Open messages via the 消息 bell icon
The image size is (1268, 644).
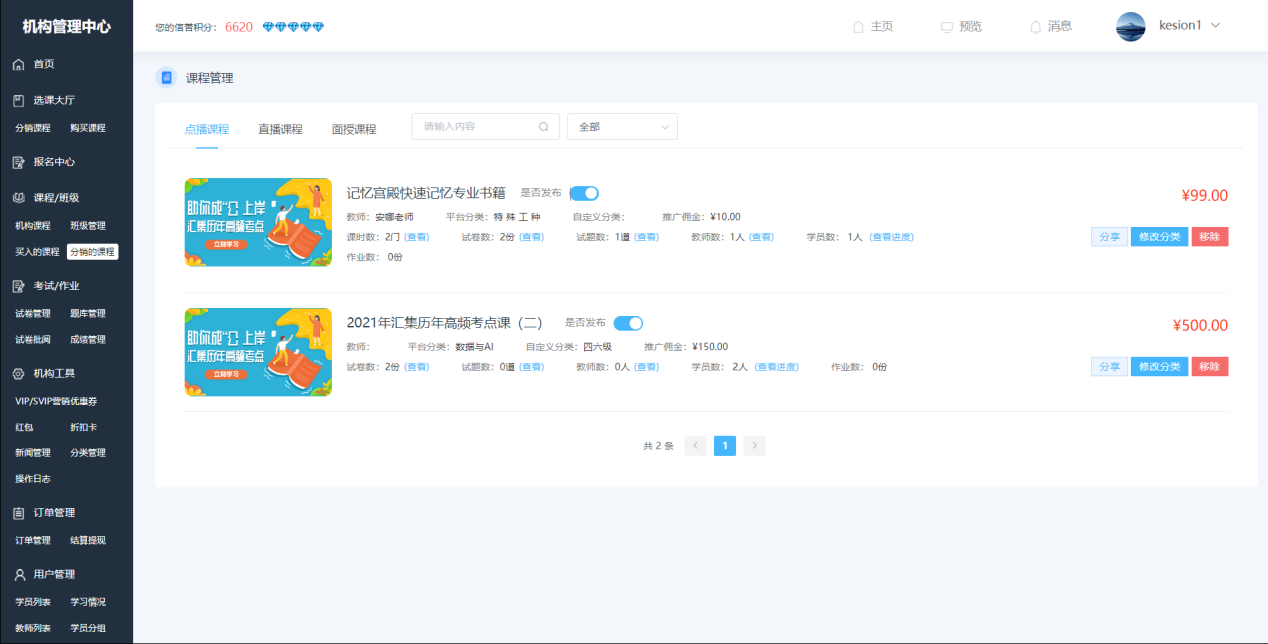(1035, 26)
